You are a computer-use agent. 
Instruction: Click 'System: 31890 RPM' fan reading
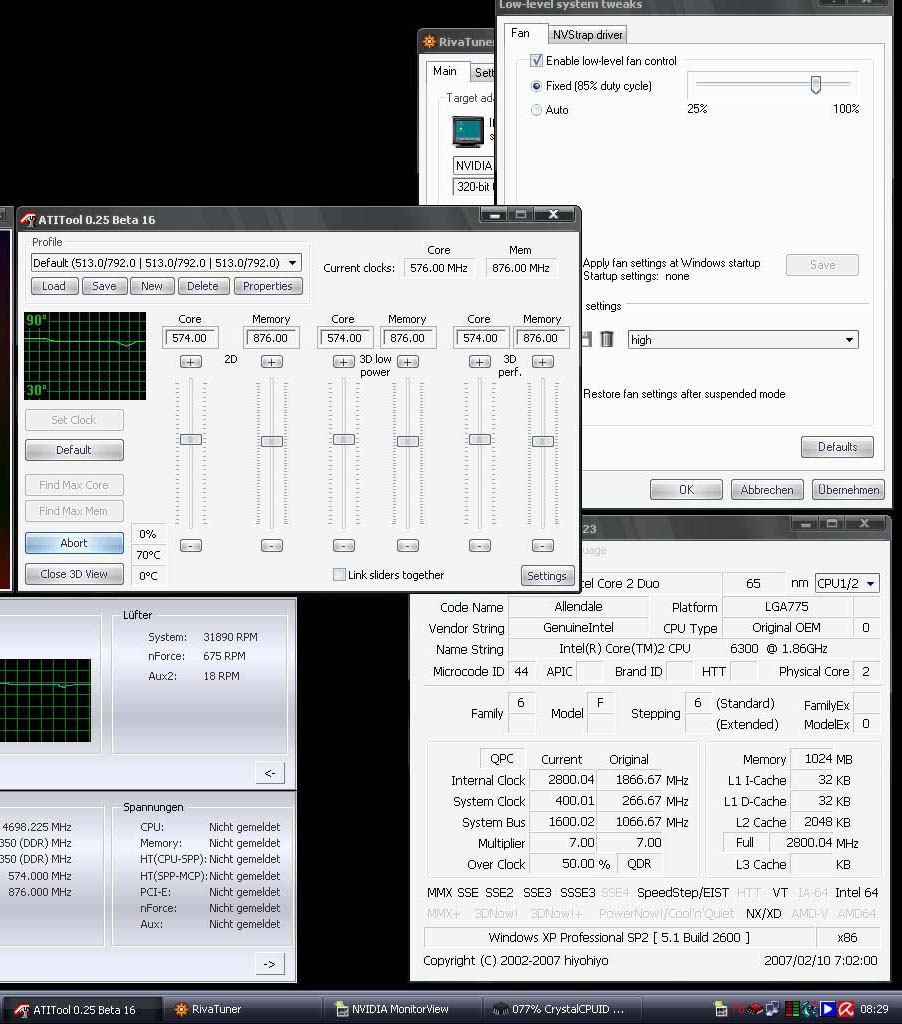[x=202, y=637]
